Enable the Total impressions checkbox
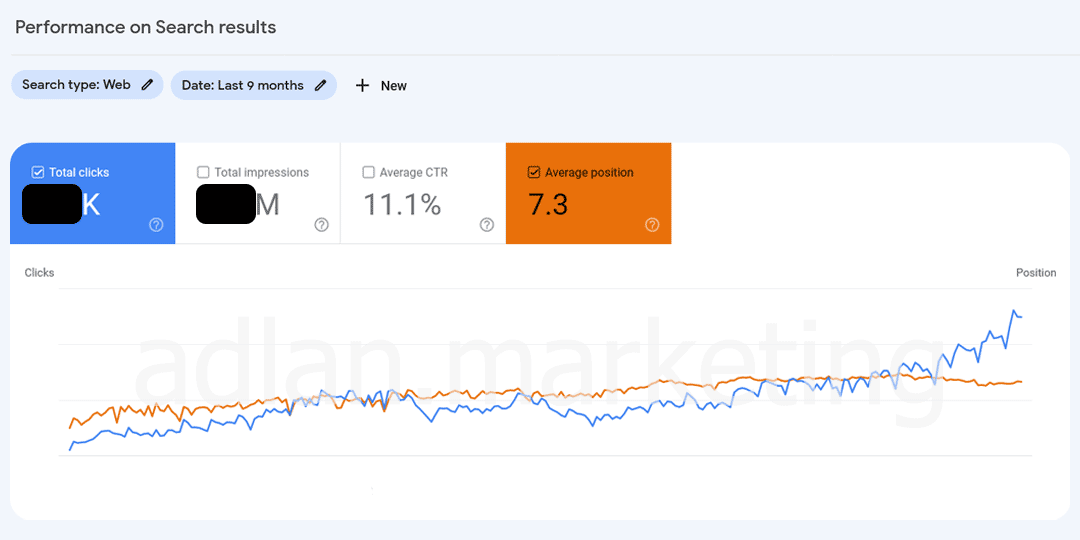The image size is (1080, 540). 203,172
